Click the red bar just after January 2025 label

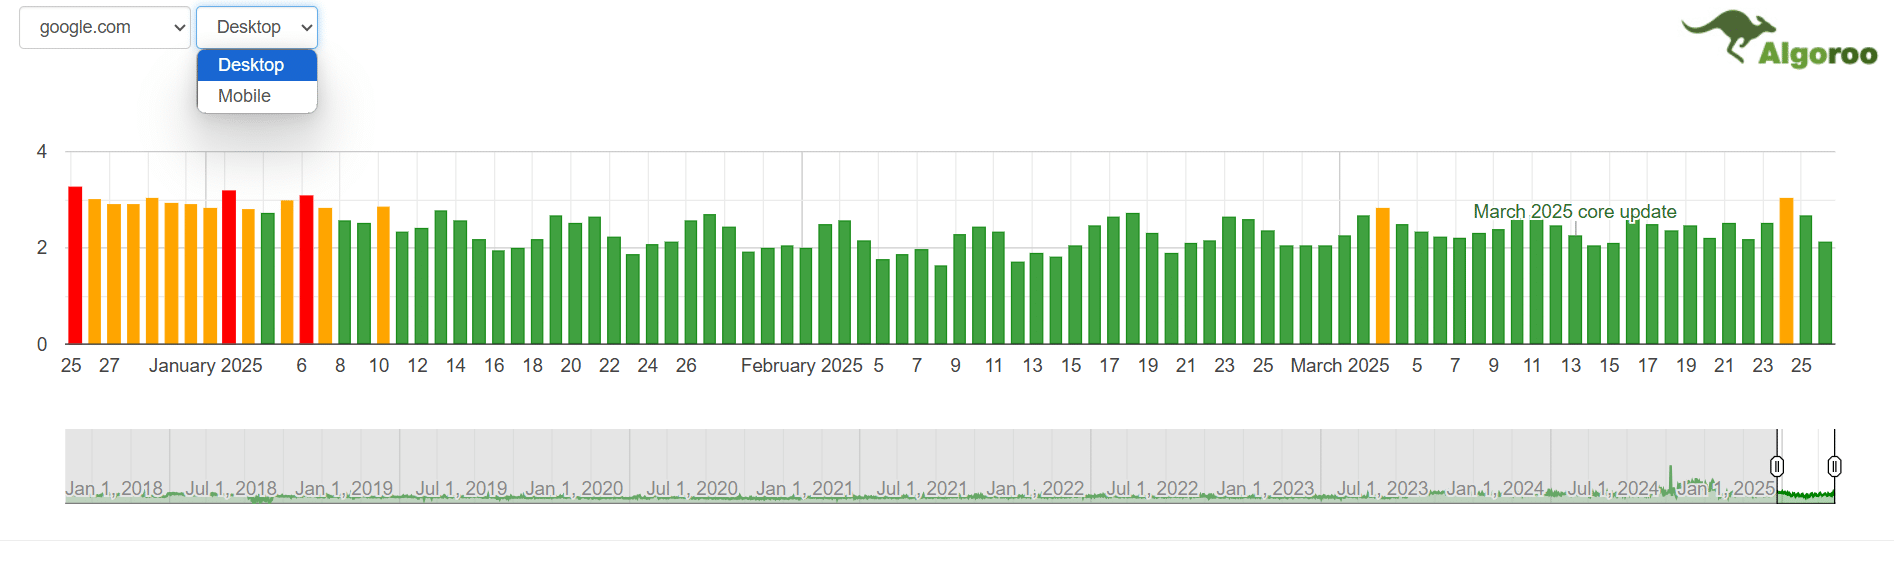229,267
